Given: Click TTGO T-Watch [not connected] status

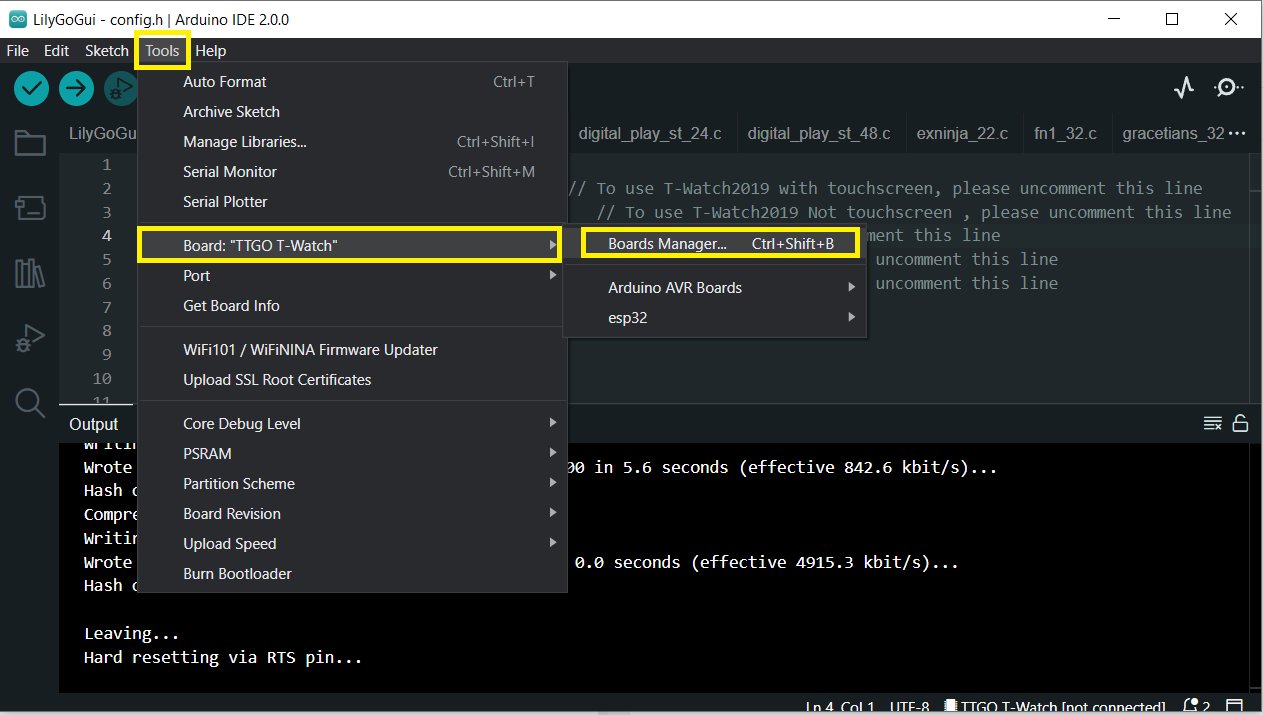Looking at the screenshot, I should 1054,707.
